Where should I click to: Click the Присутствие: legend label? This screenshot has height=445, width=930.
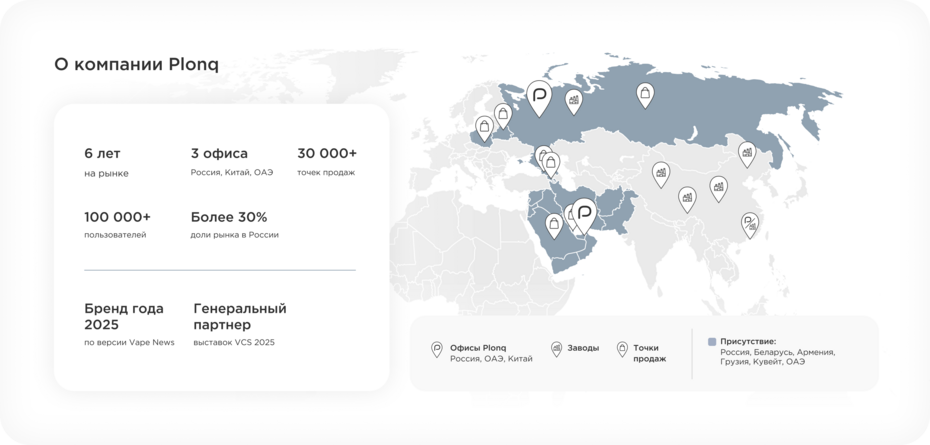click(748, 341)
